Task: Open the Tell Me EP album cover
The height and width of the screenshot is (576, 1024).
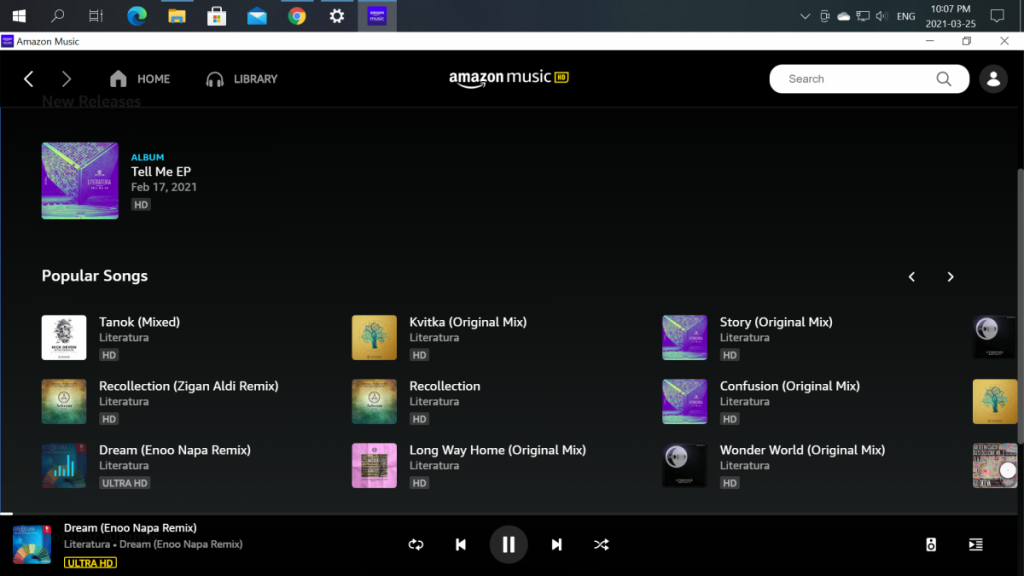Action: [x=80, y=181]
